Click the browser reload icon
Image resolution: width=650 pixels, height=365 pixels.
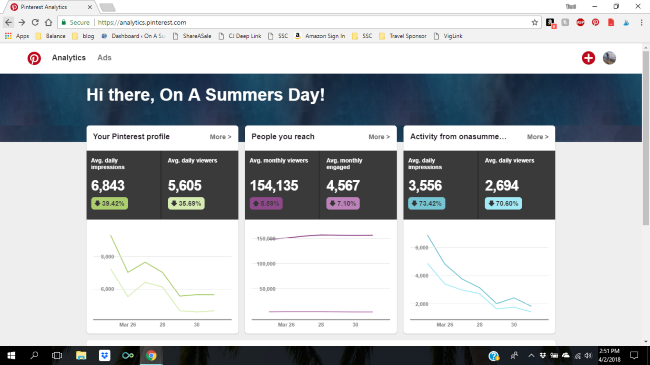pyautogui.click(x=35, y=22)
